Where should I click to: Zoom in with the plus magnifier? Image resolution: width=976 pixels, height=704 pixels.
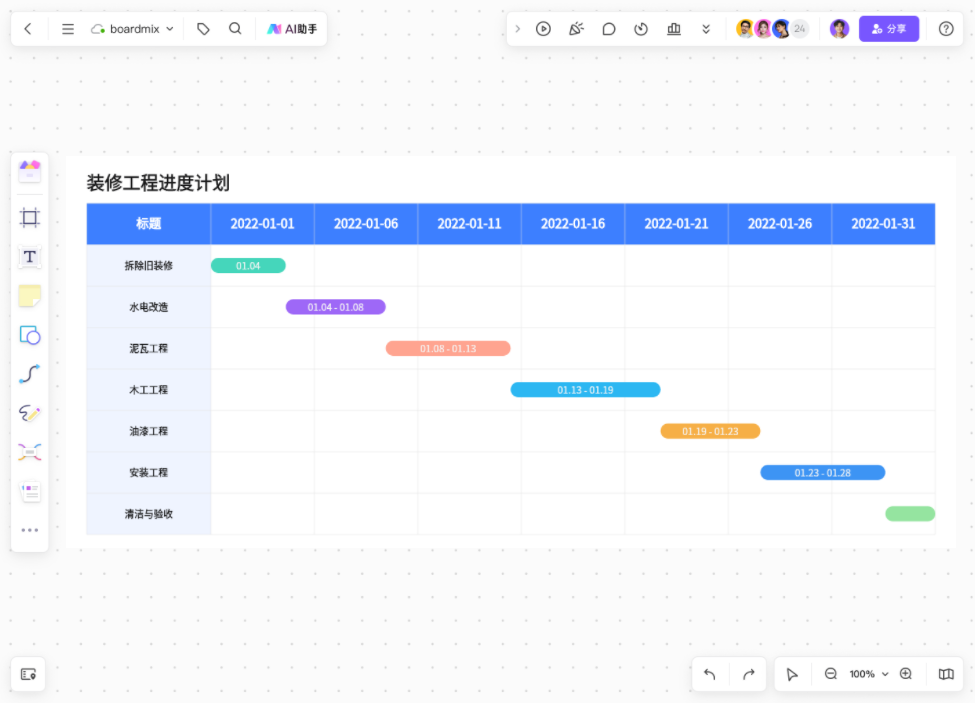[906, 674]
